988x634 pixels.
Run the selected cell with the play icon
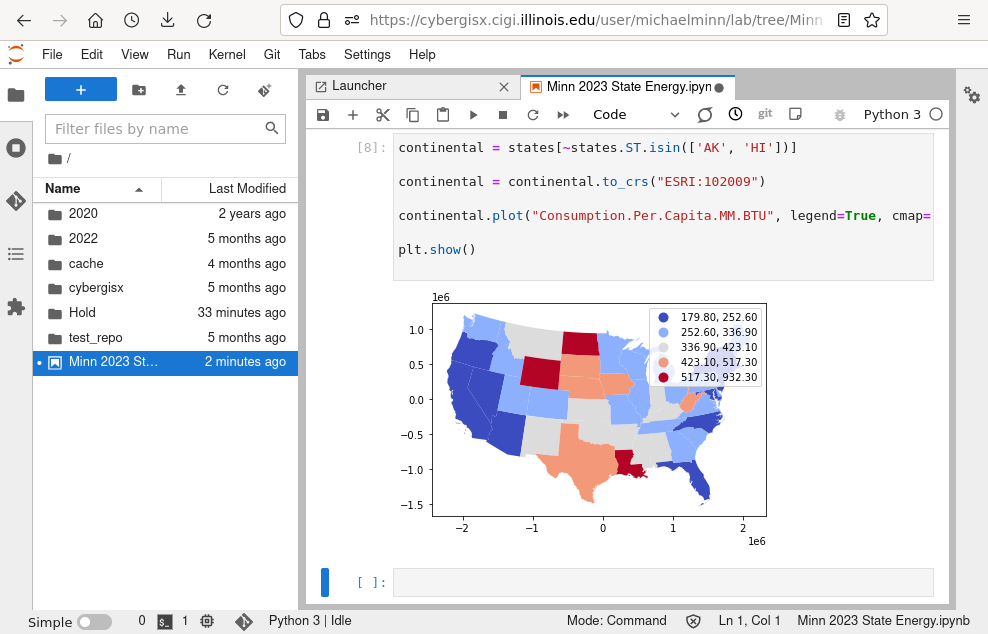coord(473,115)
